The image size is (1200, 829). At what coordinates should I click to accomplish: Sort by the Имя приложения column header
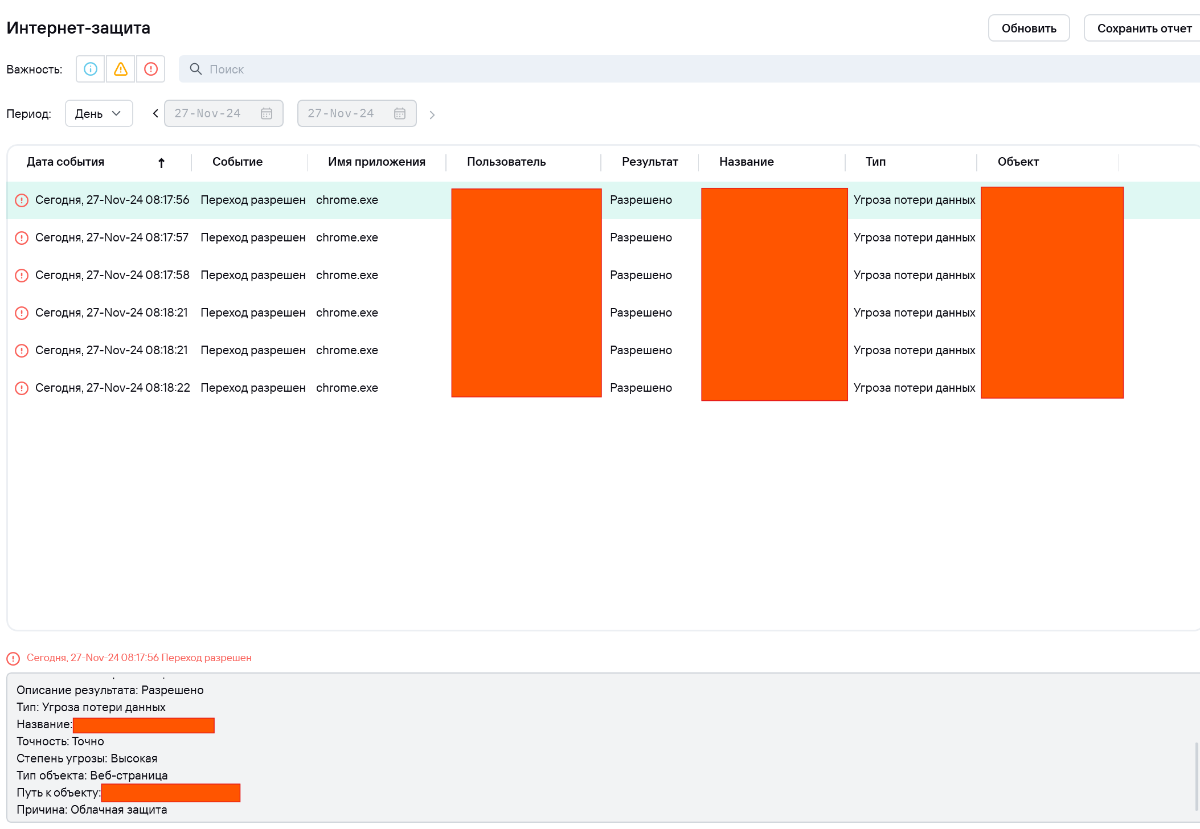click(x=377, y=162)
